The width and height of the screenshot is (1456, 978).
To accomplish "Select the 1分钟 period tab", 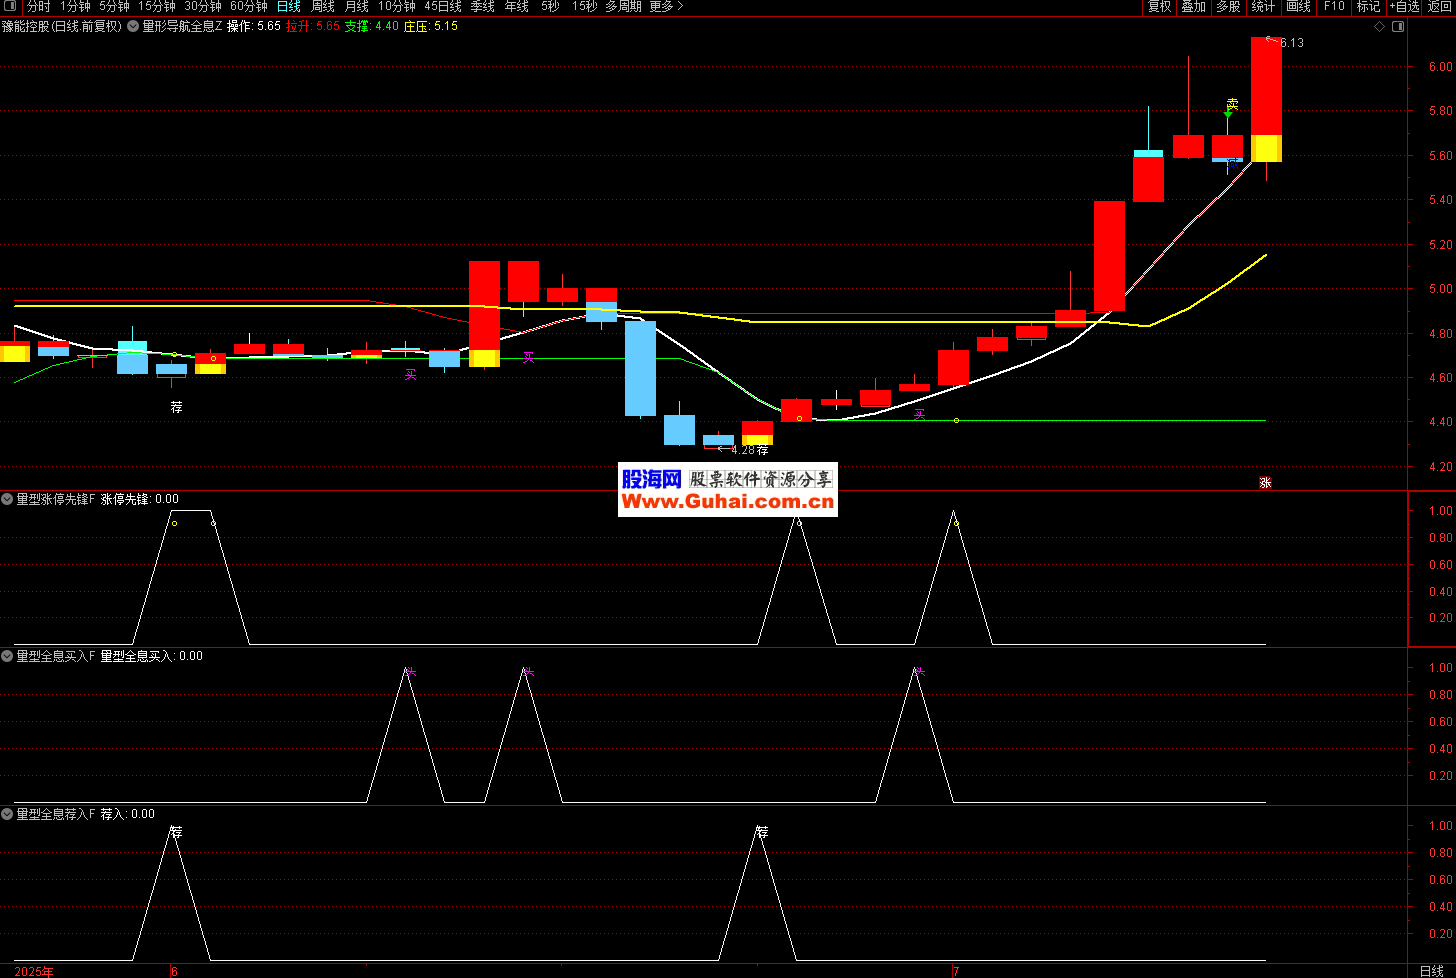I will 75,7.
